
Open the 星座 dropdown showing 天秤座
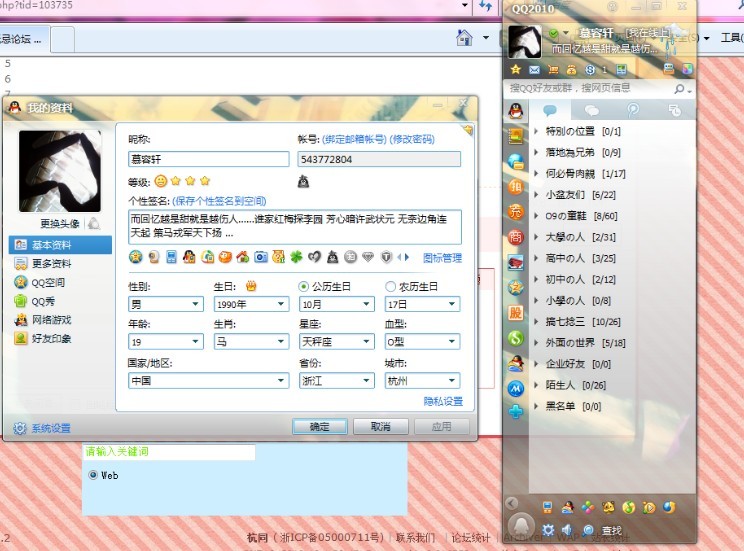(337, 342)
